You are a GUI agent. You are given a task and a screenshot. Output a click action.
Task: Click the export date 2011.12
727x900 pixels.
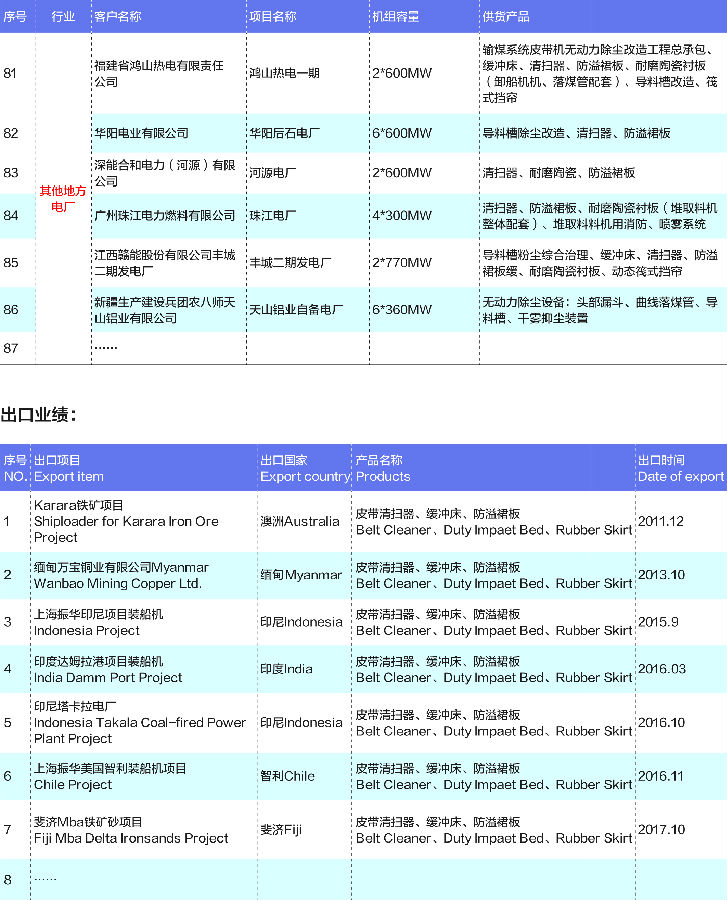[x=660, y=521]
